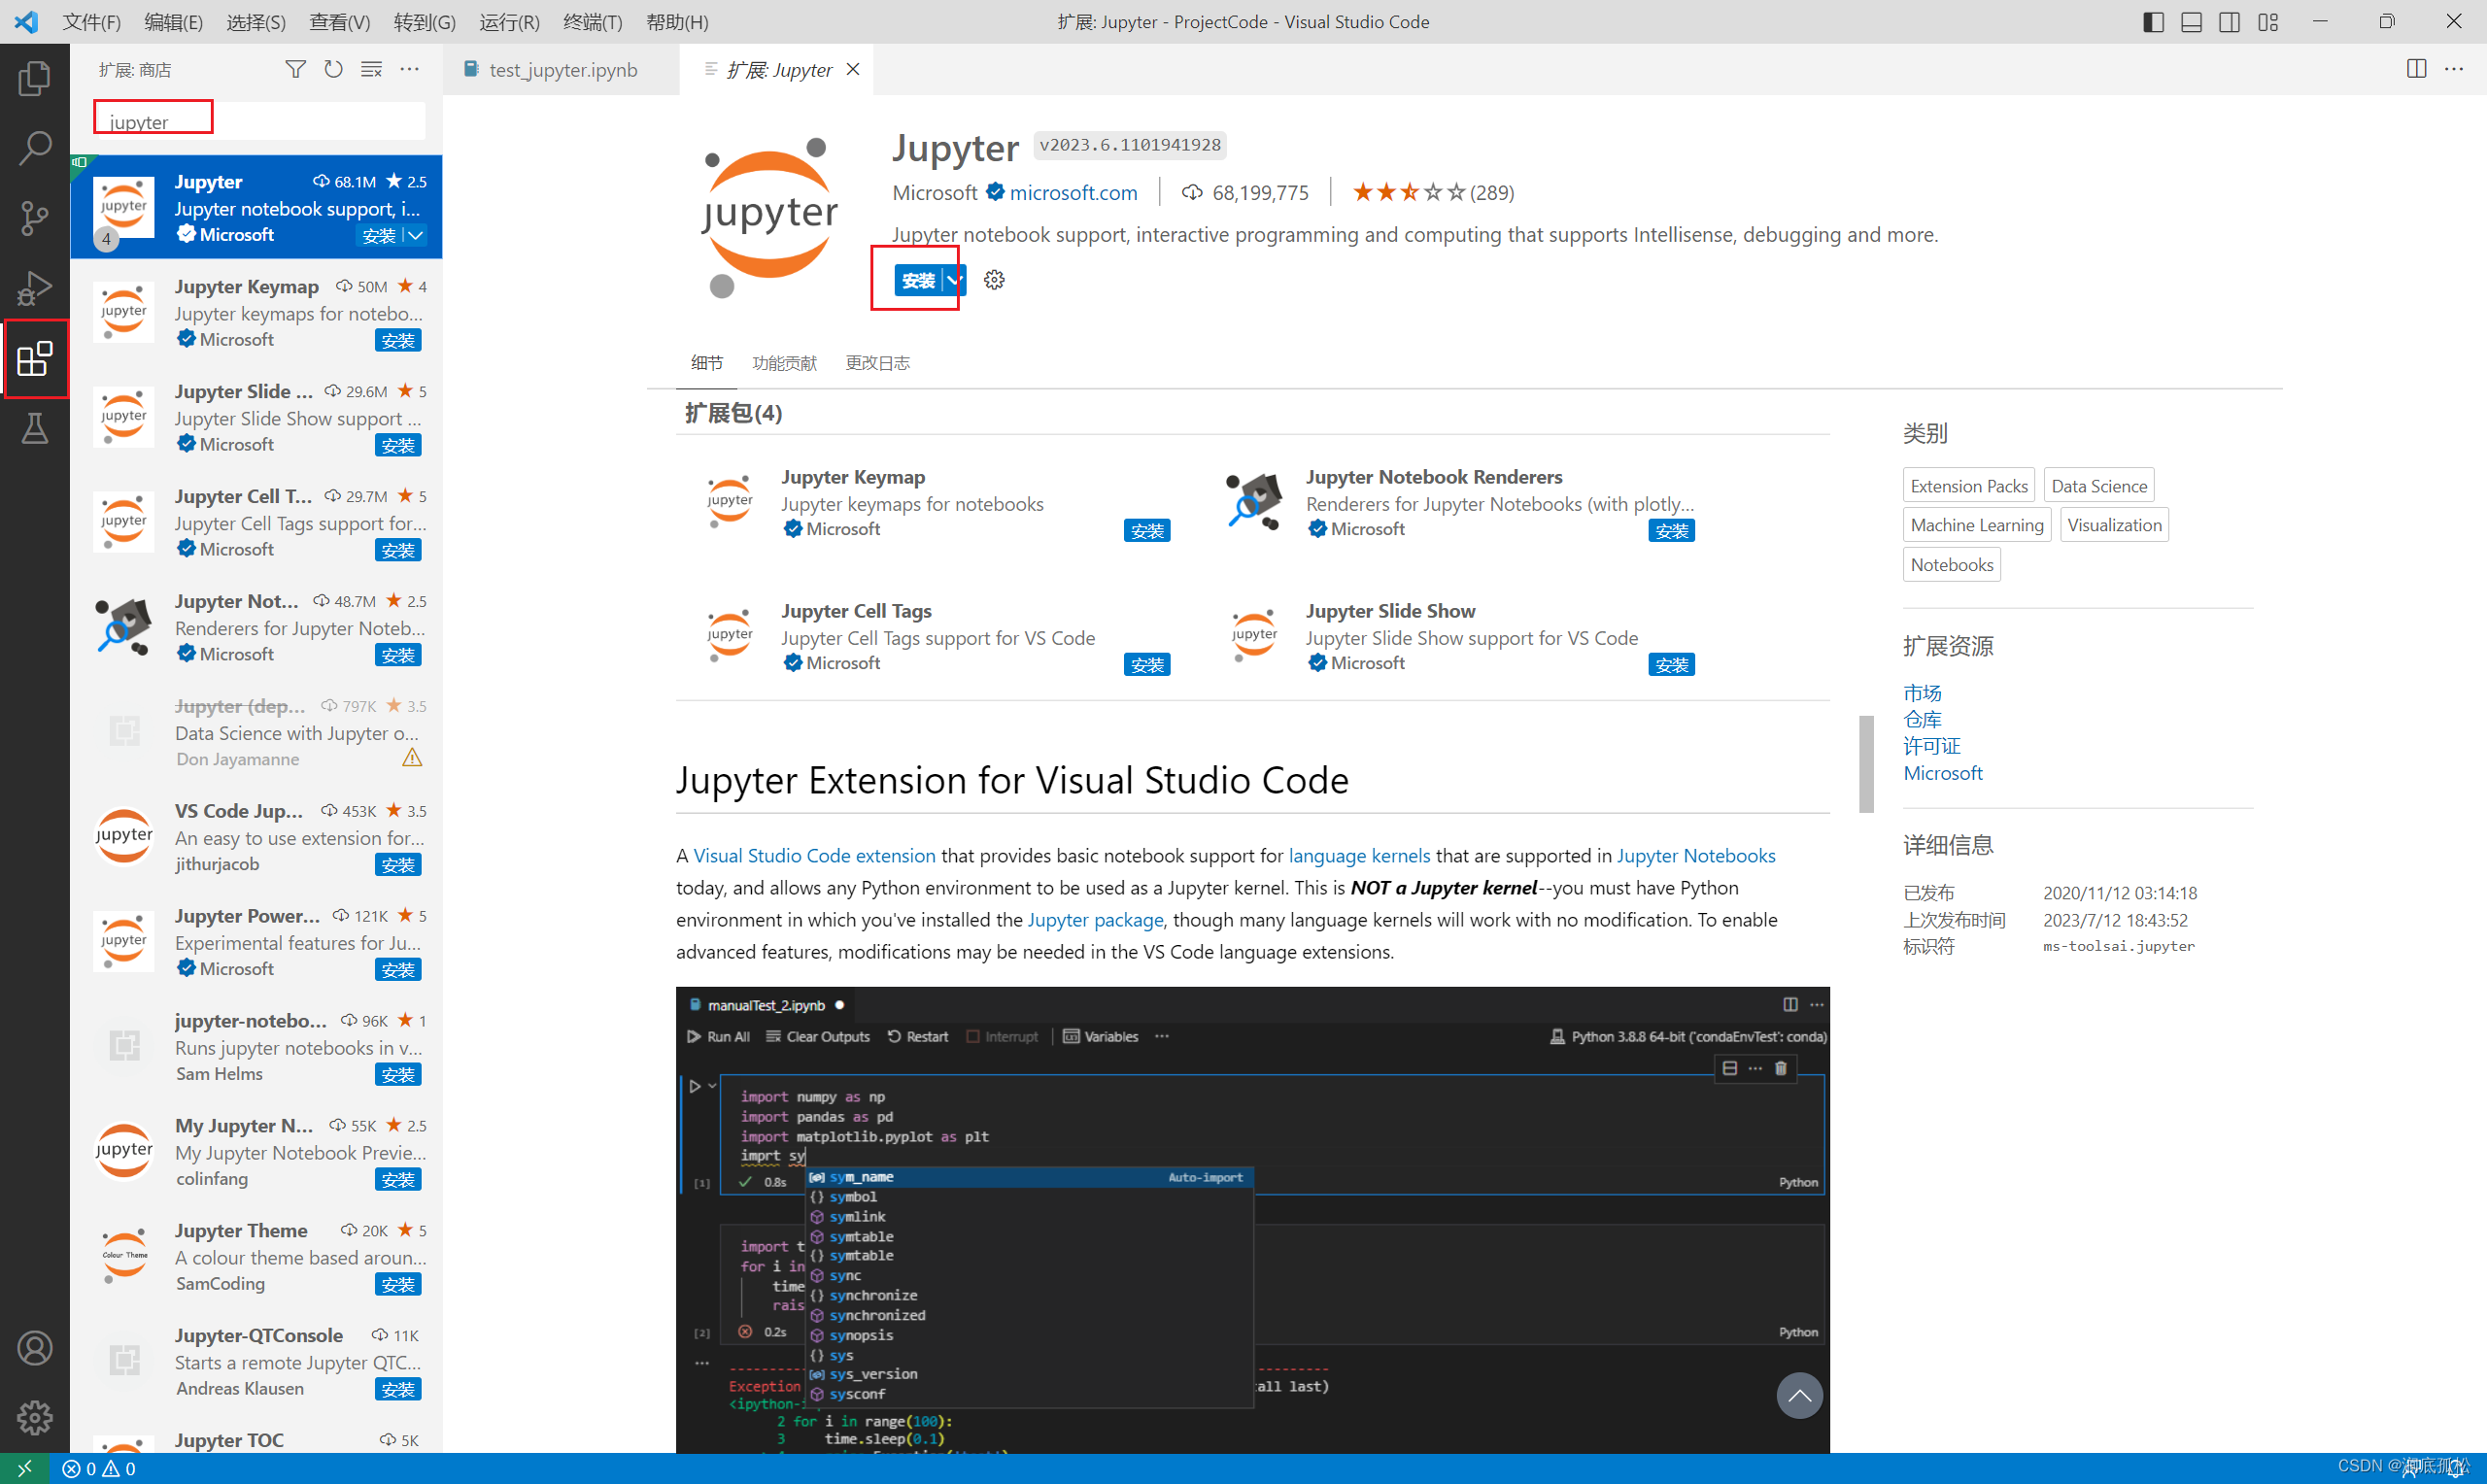Viewport: 2487px width, 1484px height.
Task: Click the filter extensions funnel icon
Action: [x=295, y=69]
